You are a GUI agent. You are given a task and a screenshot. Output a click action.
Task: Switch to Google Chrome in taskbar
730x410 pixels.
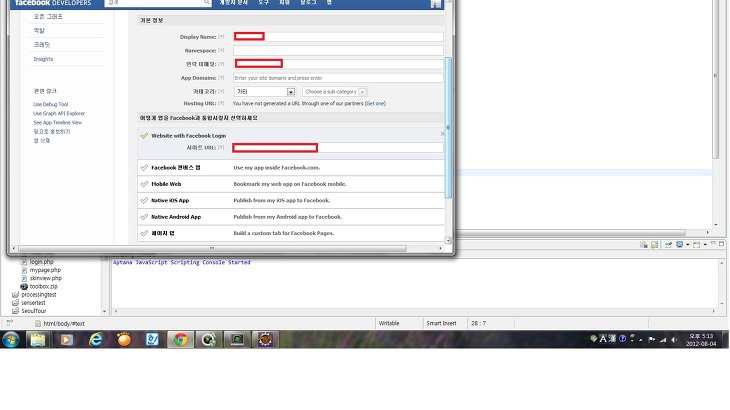pyautogui.click(x=181, y=340)
